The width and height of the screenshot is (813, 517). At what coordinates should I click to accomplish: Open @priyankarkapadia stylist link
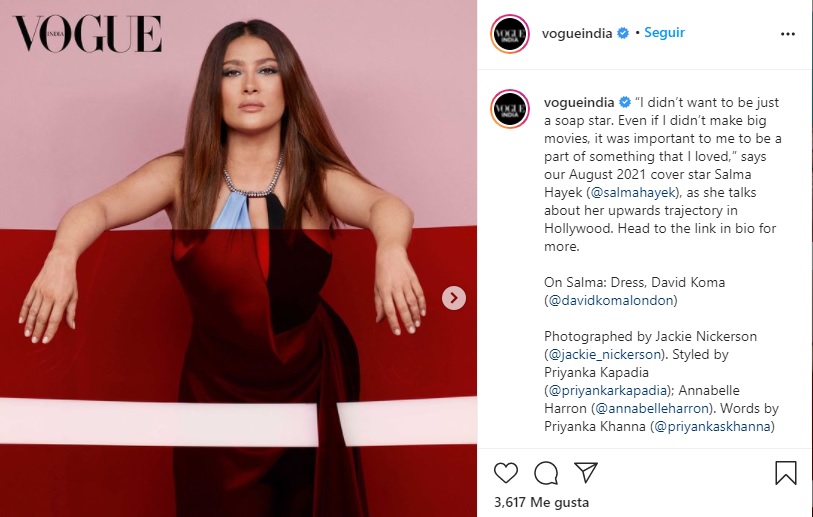coord(607,390)
